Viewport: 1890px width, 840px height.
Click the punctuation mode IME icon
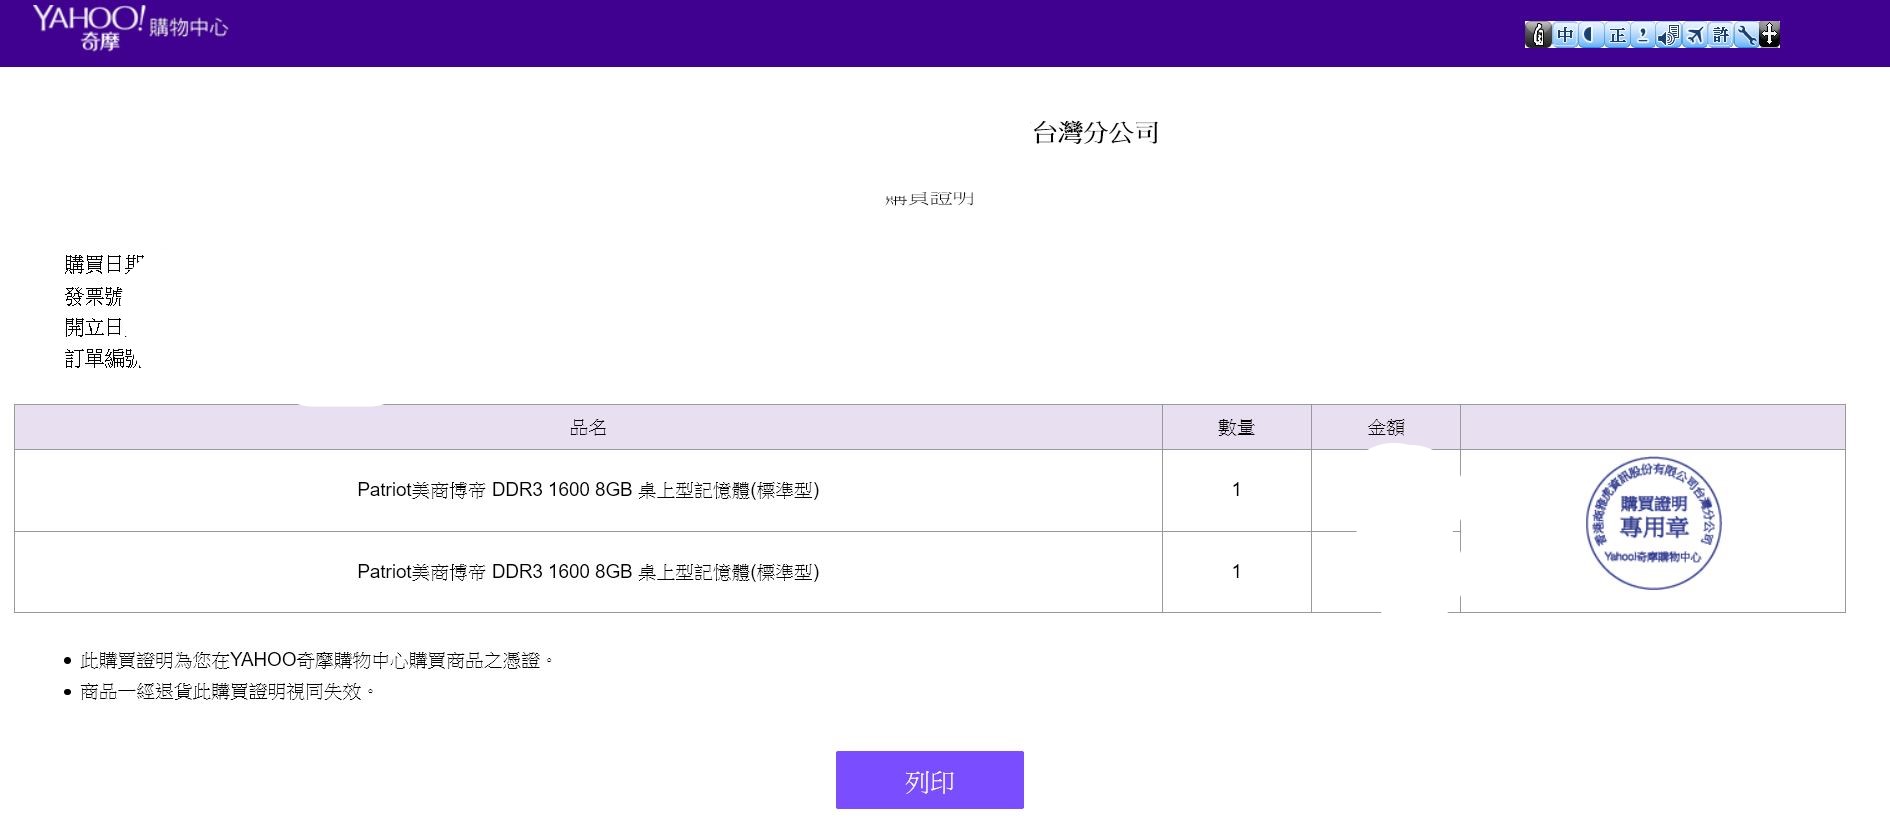click(1643, 35)
